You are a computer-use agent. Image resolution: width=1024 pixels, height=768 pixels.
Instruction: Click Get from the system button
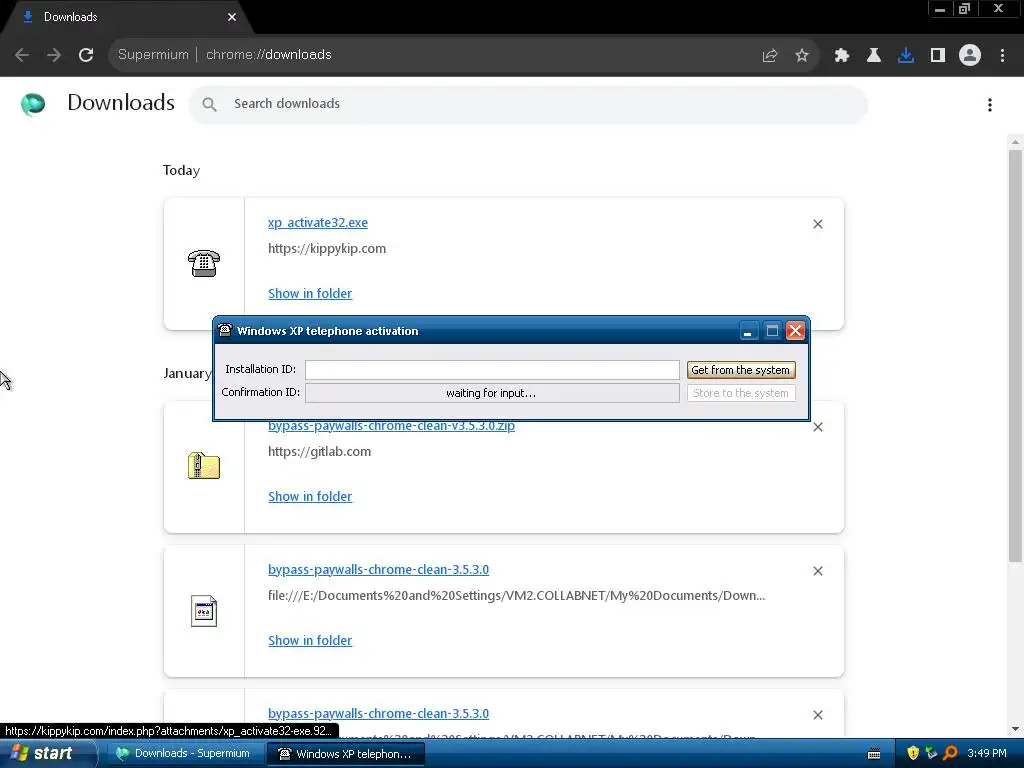tap(741, 370)
